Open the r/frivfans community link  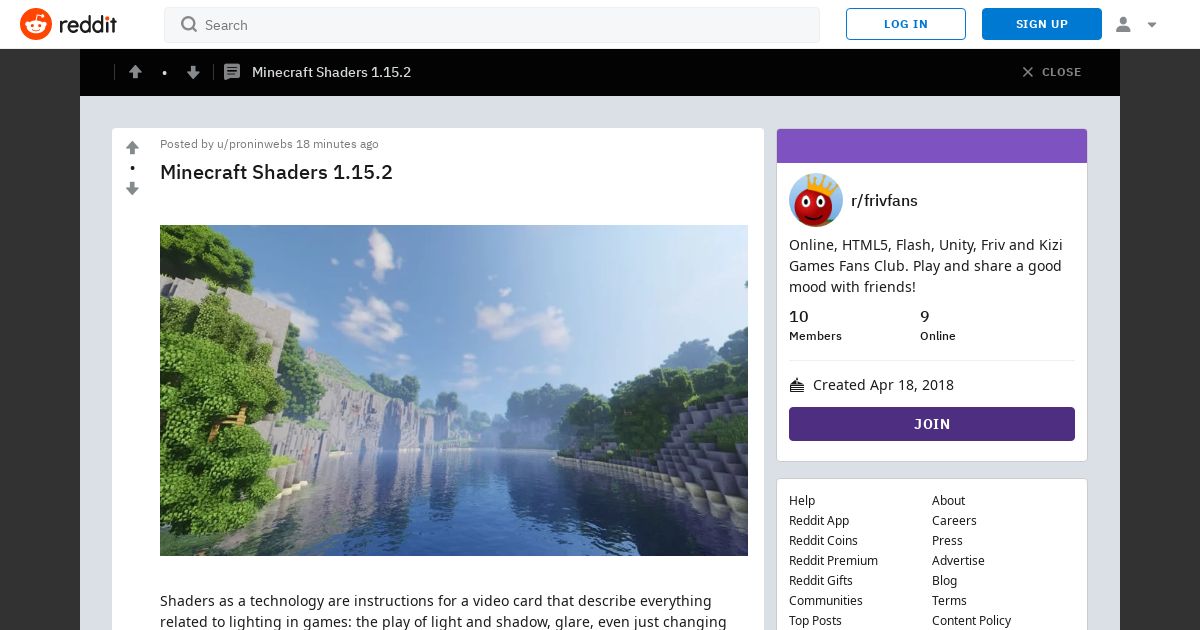point(884,200)
